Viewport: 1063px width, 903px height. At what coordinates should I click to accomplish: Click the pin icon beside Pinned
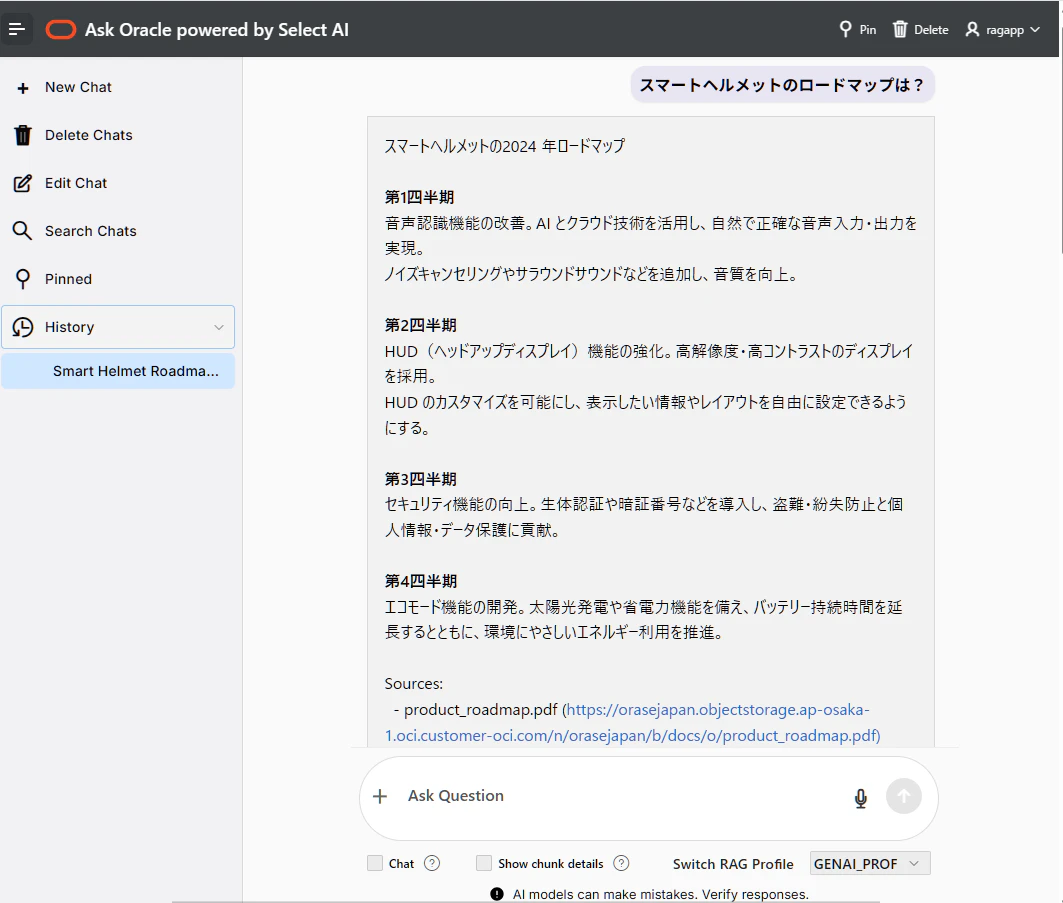click(23, 279)
